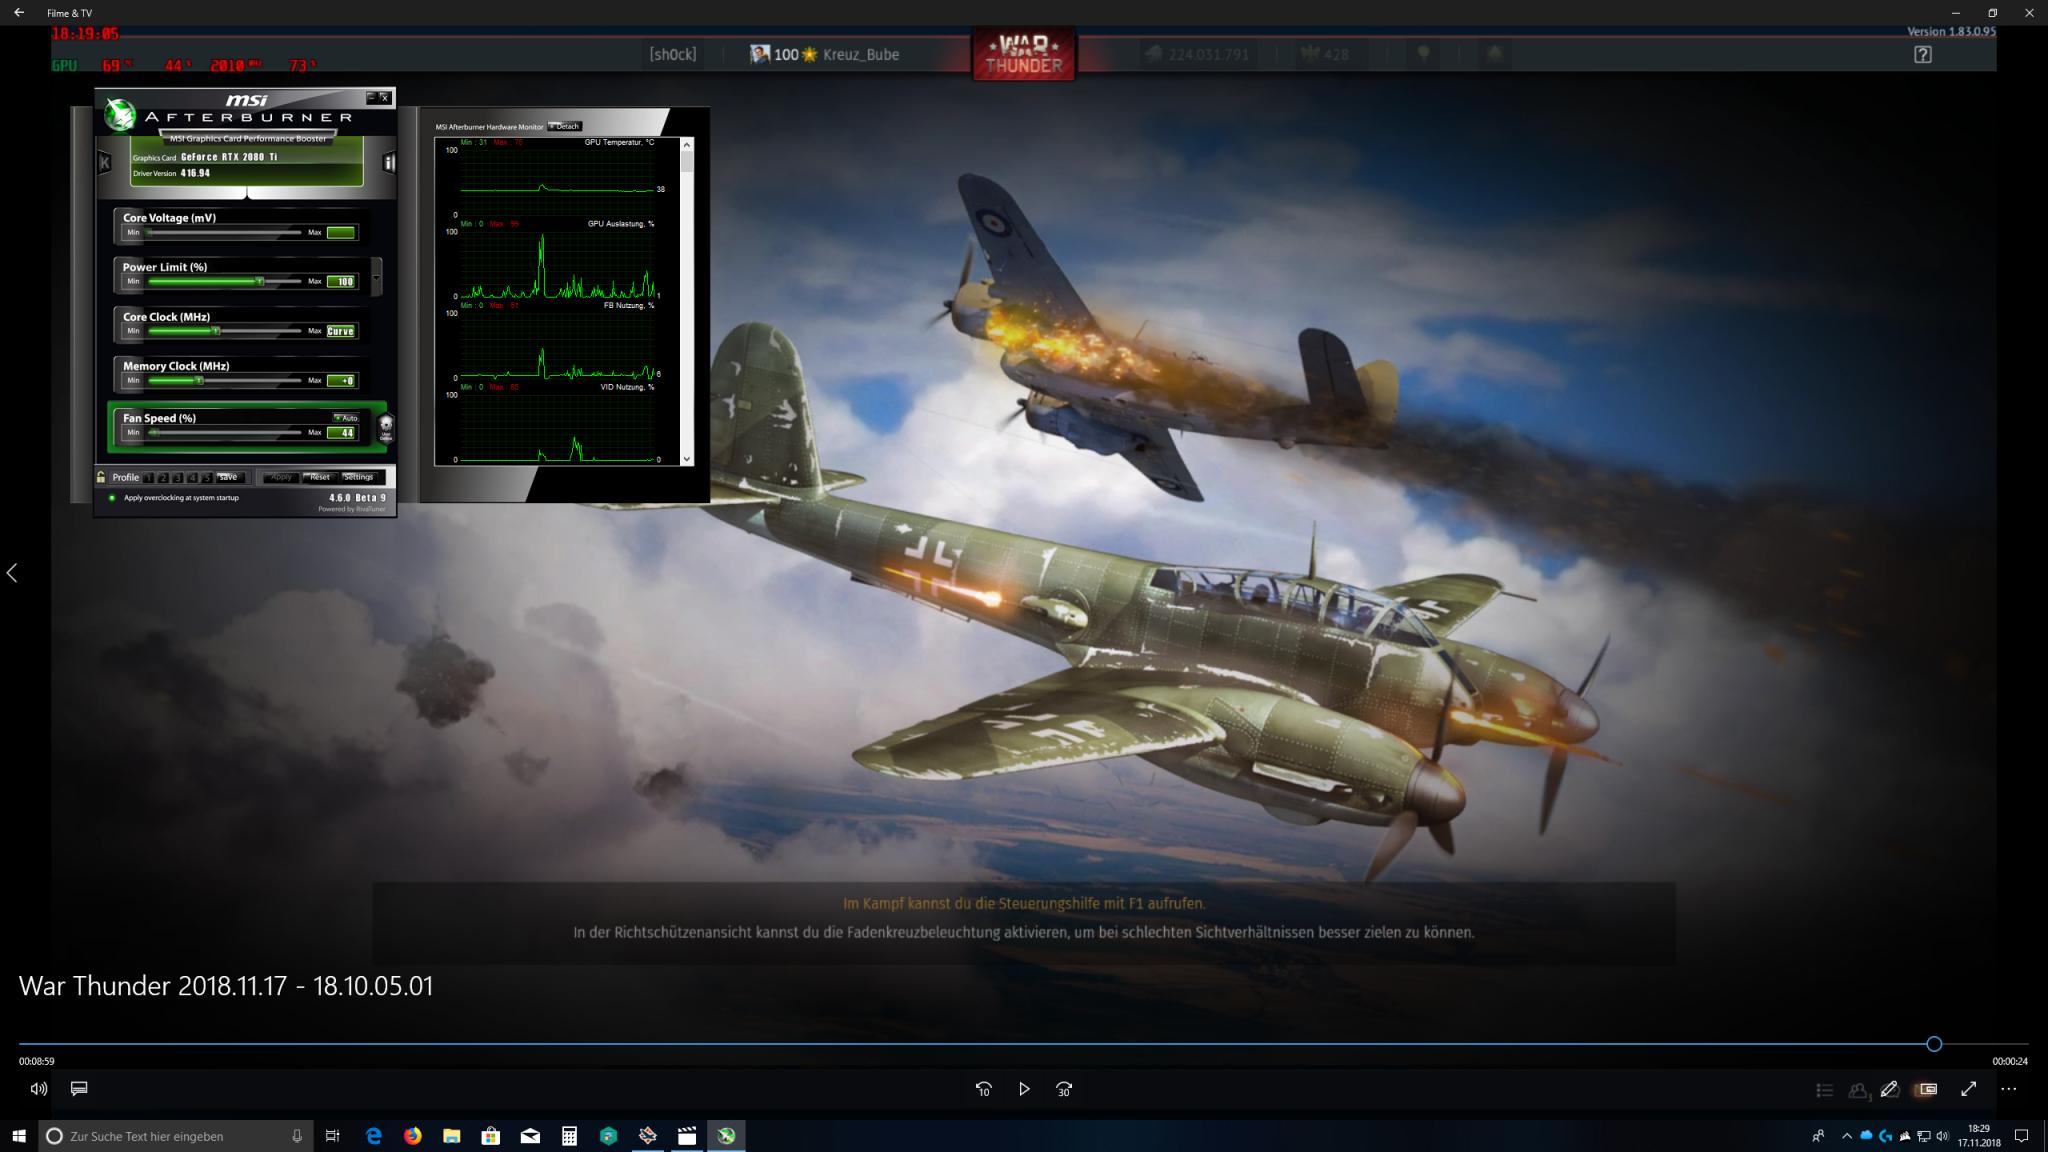Viewport: 2048px width, 1152px height.
Task: Open the three-dots more options menu
Action: 2009,1089
